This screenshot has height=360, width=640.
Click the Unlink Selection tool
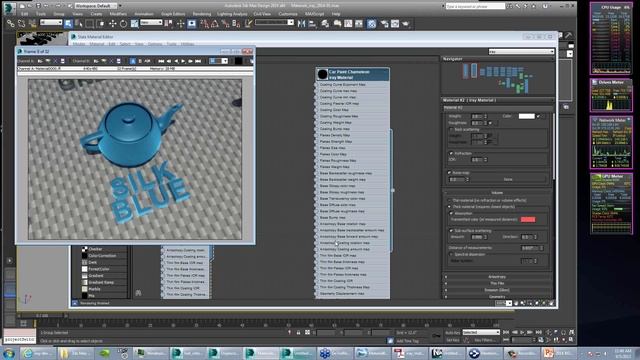tap(21, 24)
